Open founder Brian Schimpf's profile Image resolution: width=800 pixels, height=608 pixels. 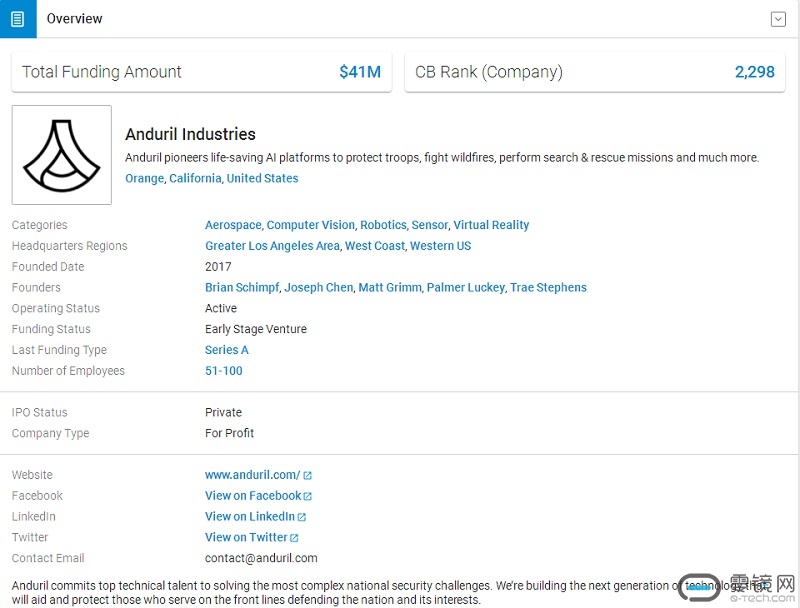241,288
